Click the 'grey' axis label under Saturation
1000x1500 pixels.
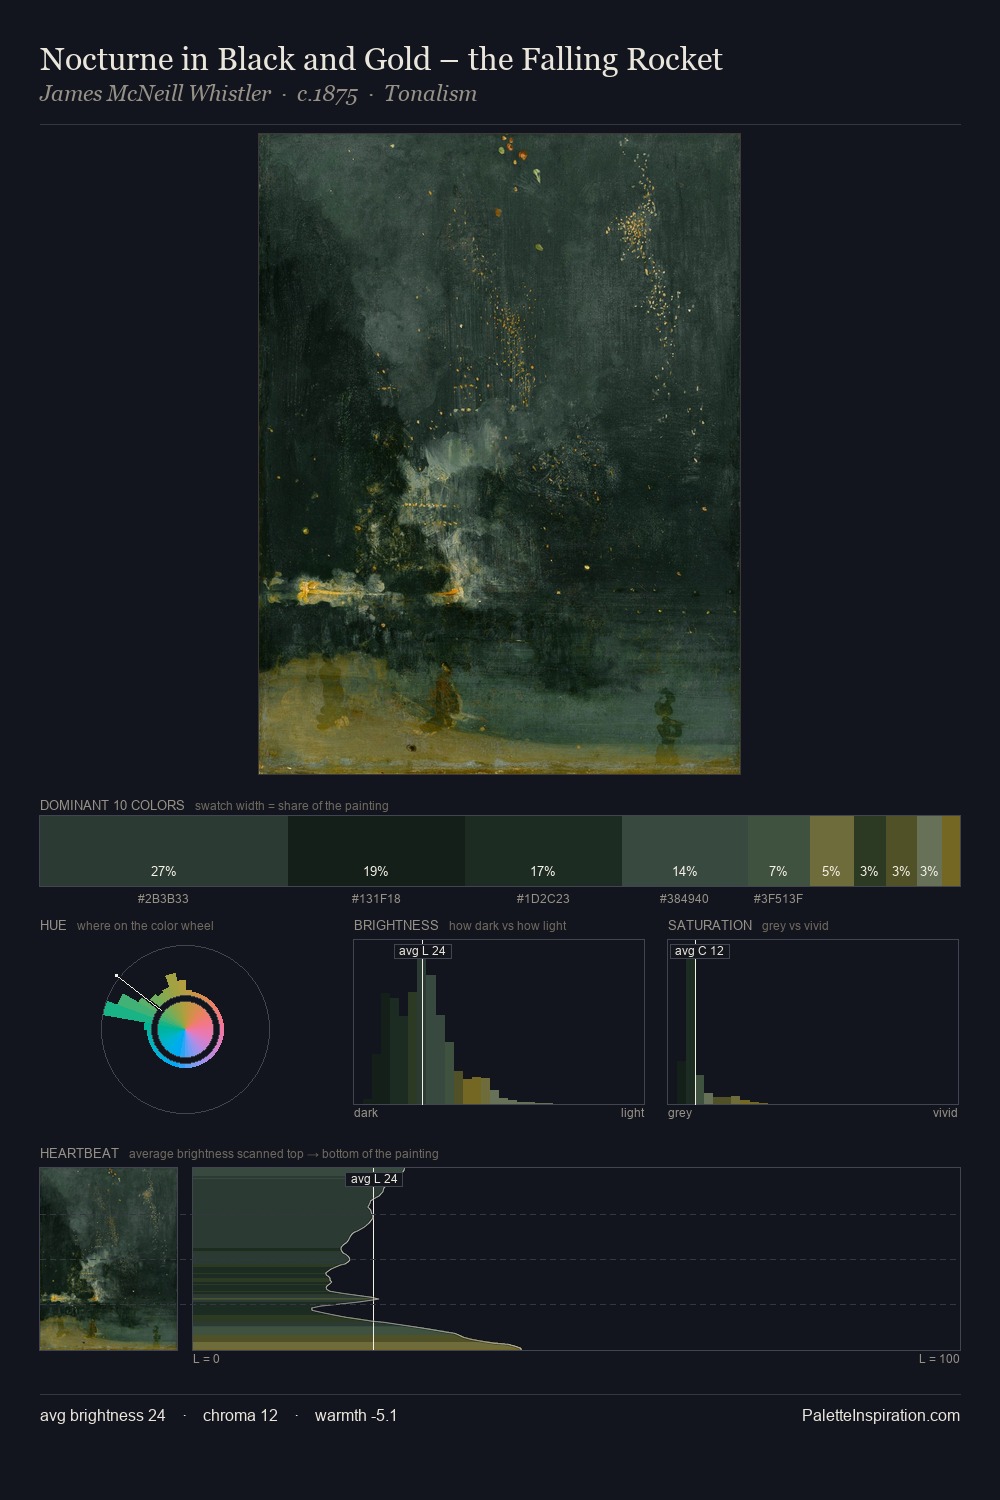tap(680, 1113)
